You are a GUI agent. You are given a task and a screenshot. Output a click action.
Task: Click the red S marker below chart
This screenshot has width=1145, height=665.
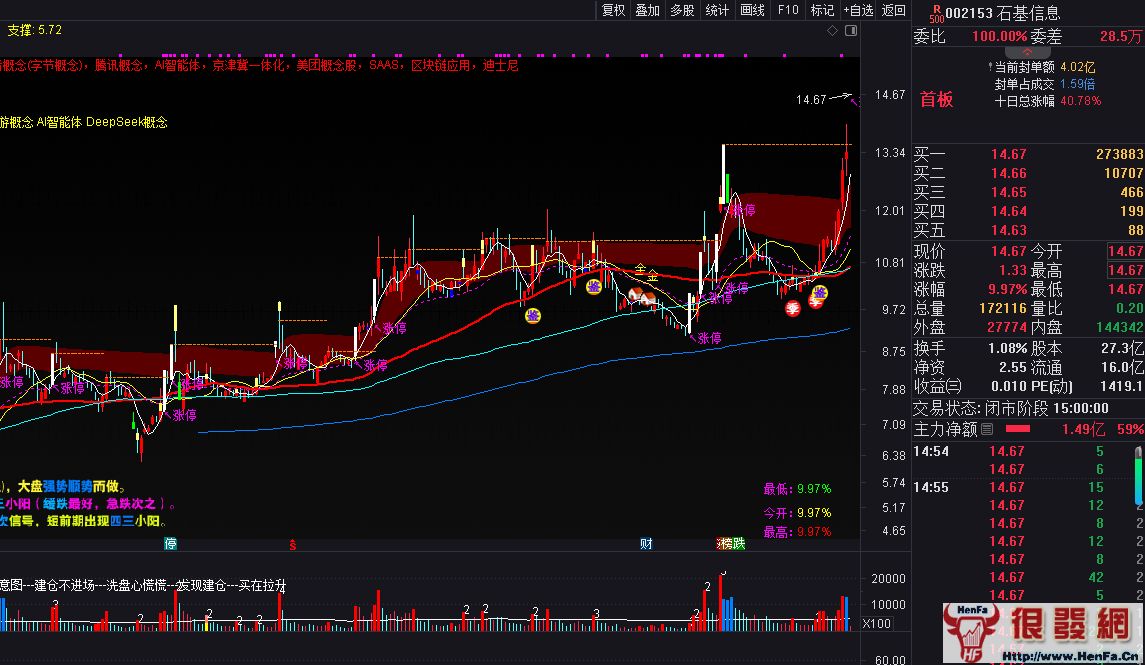pos(292,544)
